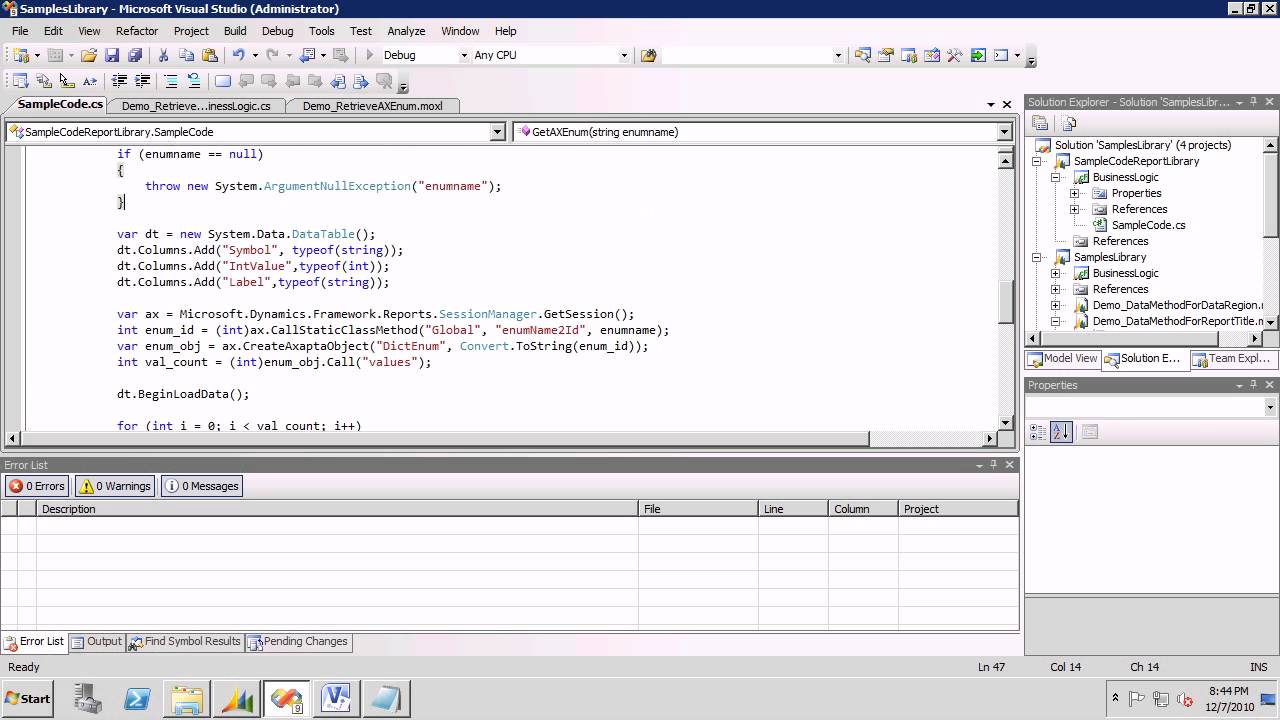Click Show All Files in Solution Explorer

point(1069,123)
